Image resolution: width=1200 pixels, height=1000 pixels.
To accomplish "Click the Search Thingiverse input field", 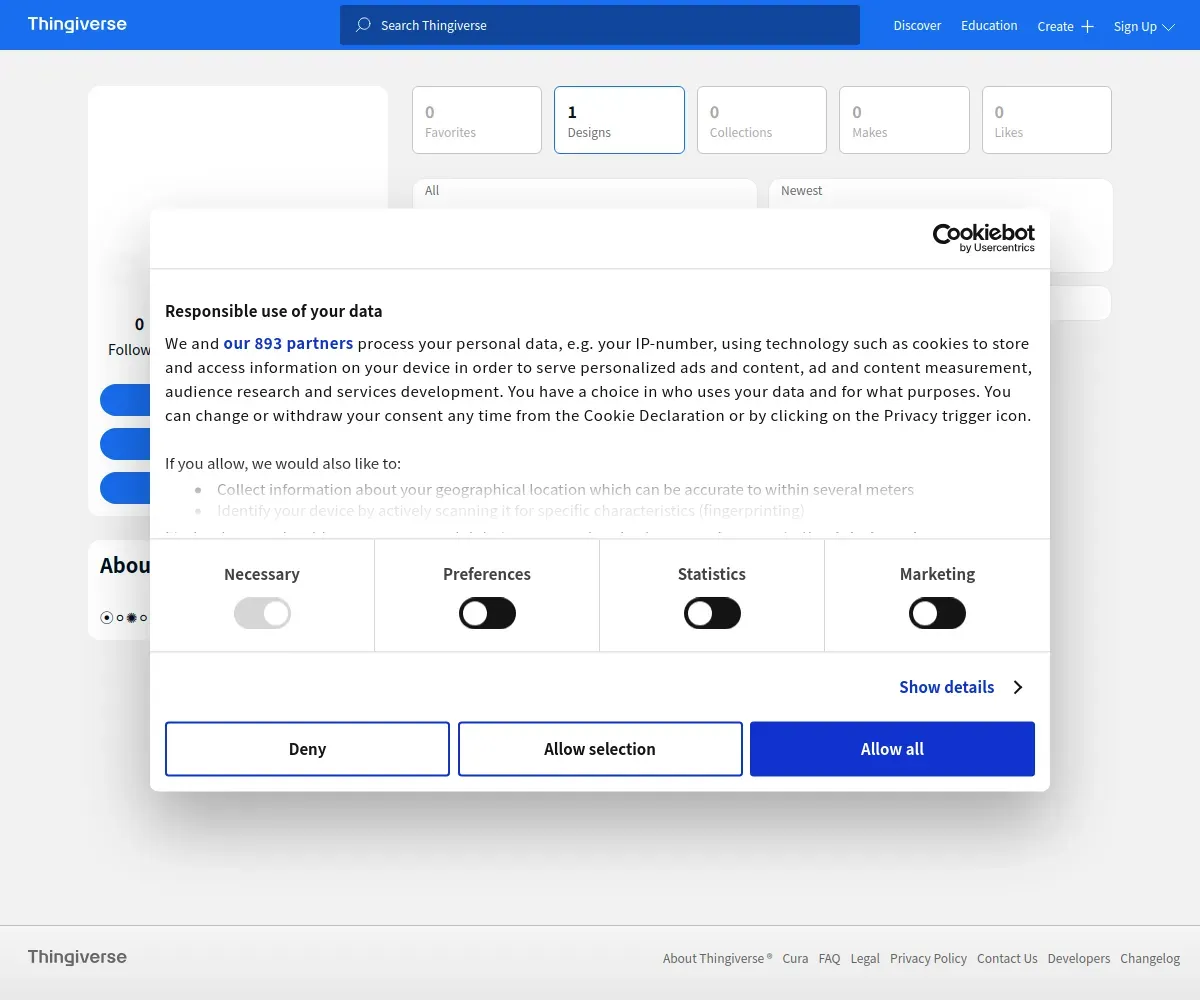I will [600, 25].
